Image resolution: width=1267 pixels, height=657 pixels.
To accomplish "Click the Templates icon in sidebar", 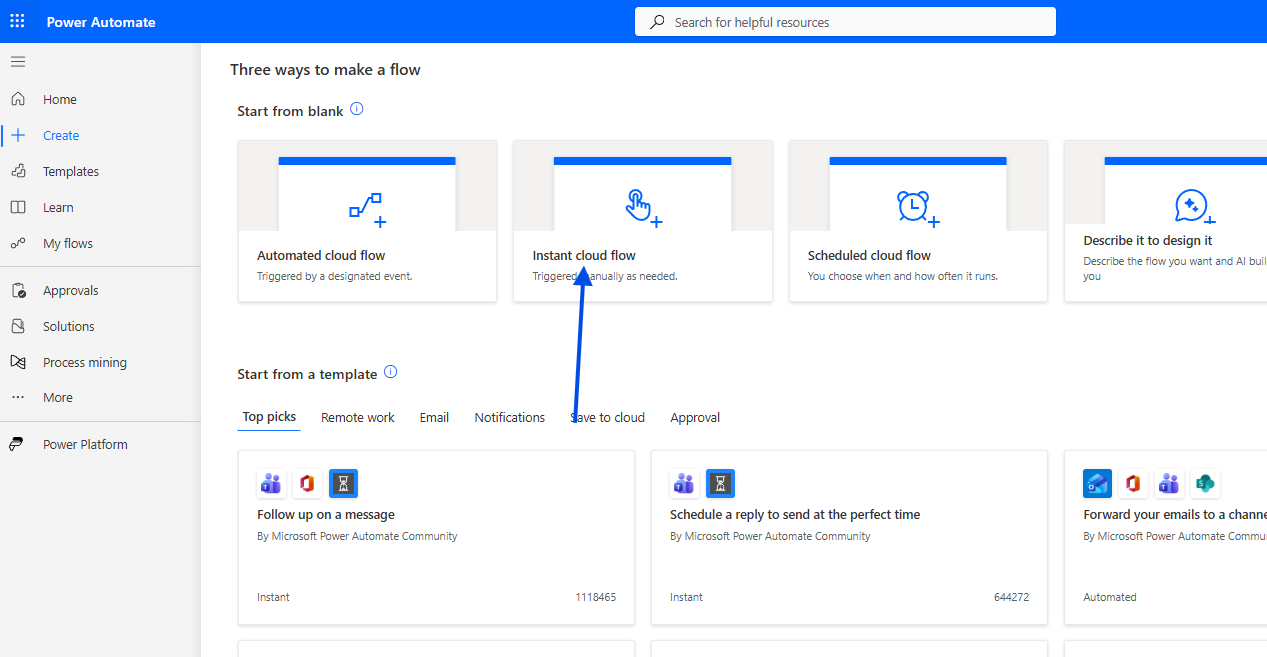I will tap(18, 171).
